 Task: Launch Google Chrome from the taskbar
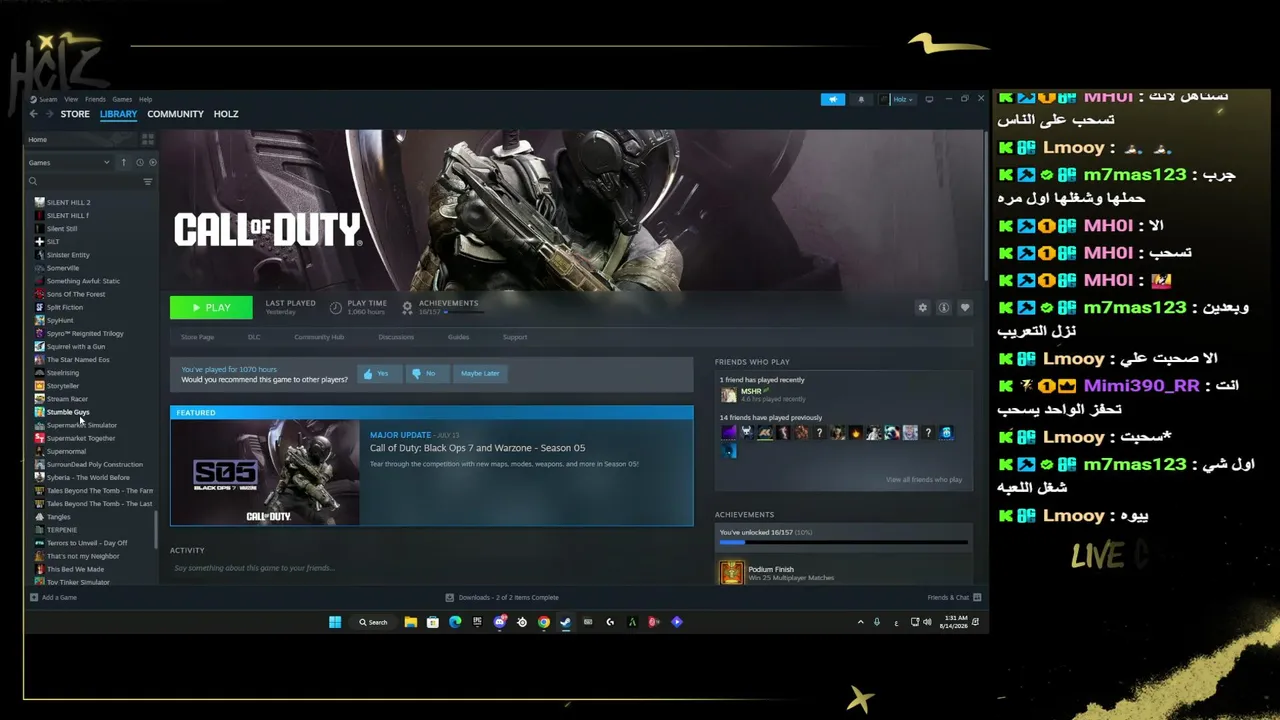[x=543, y=622]
